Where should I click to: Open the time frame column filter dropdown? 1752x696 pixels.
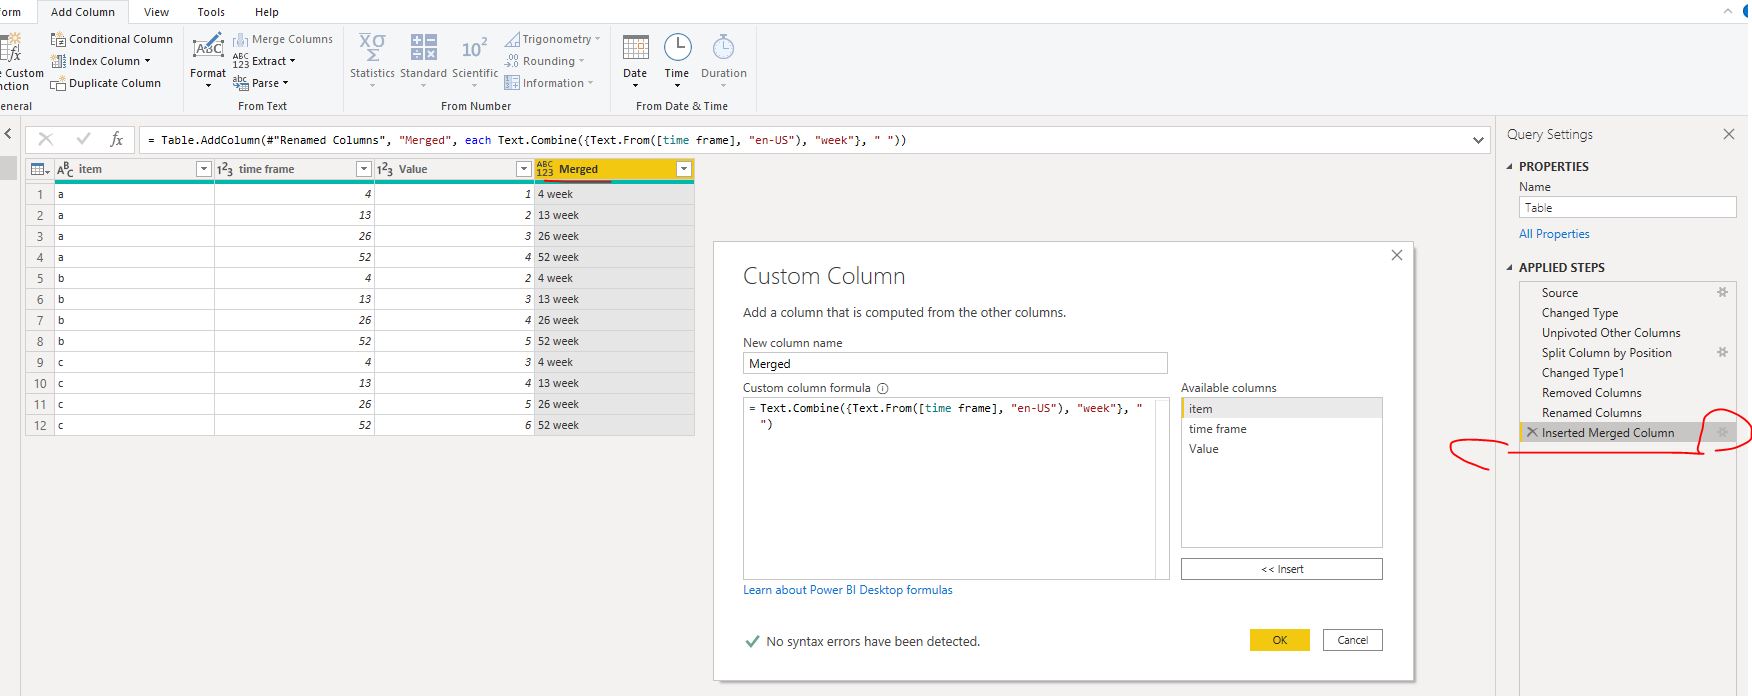coord(364,169)
